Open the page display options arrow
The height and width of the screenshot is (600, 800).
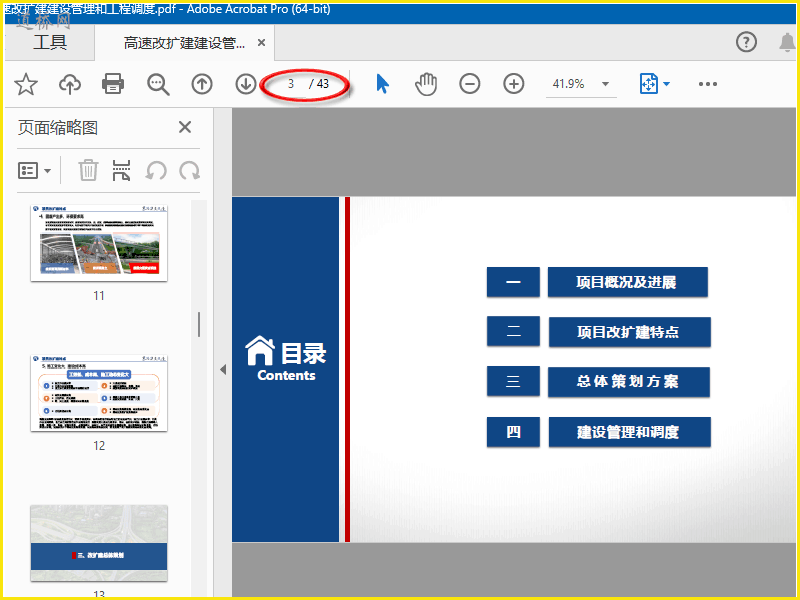click(666, 84)
